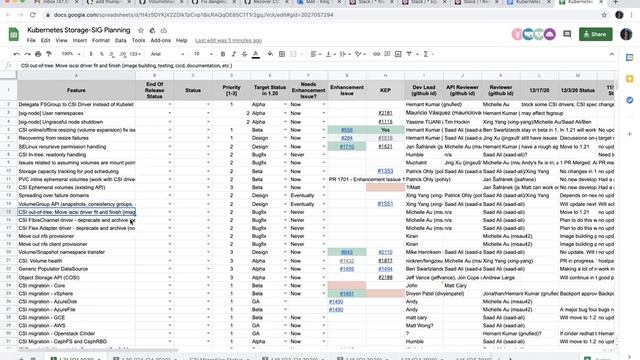Image resolution: width=640 pixels, height=360 pixels.
Task: Open enhancement issue link #1491
Action: tap(347, 293)
